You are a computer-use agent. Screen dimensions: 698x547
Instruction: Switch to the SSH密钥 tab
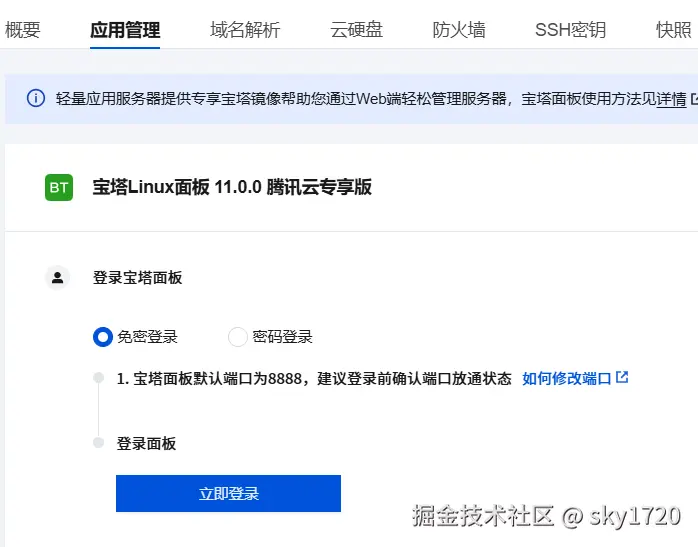click(x=570, y=30)
